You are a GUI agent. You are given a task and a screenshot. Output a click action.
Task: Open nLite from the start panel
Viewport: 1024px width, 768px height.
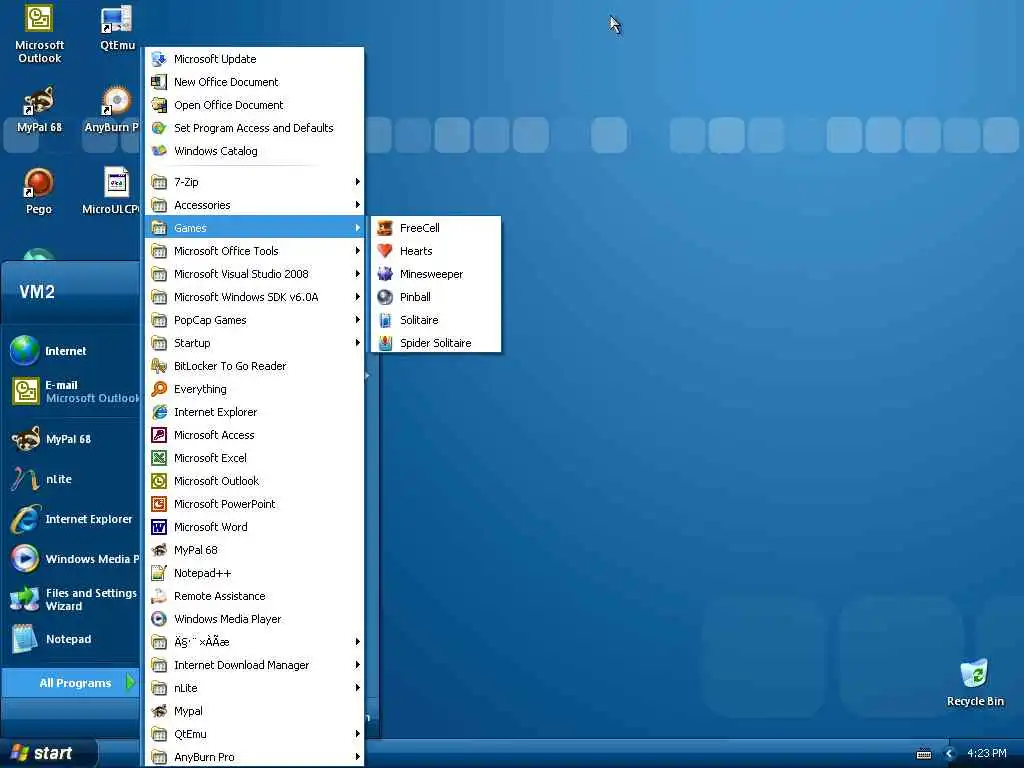[71, 479]
